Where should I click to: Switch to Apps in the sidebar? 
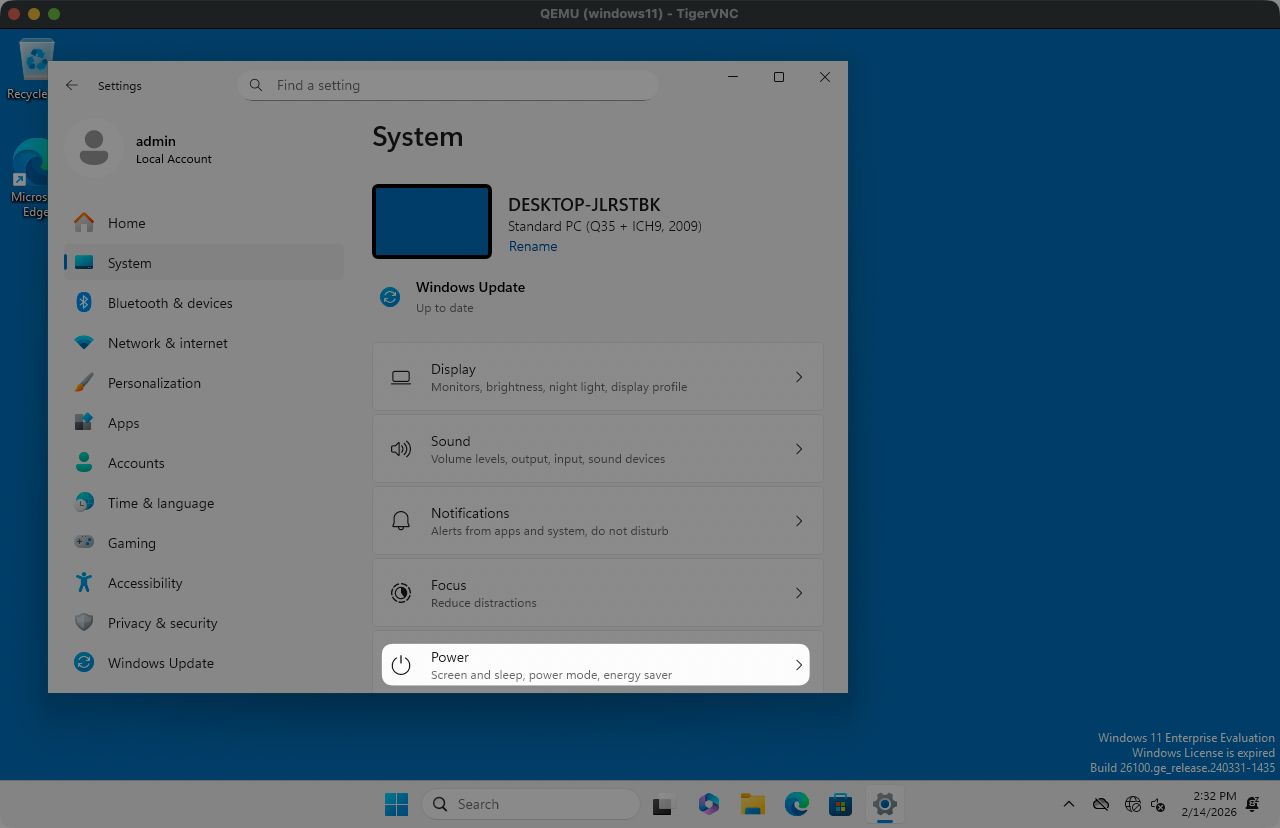(123, 423)
